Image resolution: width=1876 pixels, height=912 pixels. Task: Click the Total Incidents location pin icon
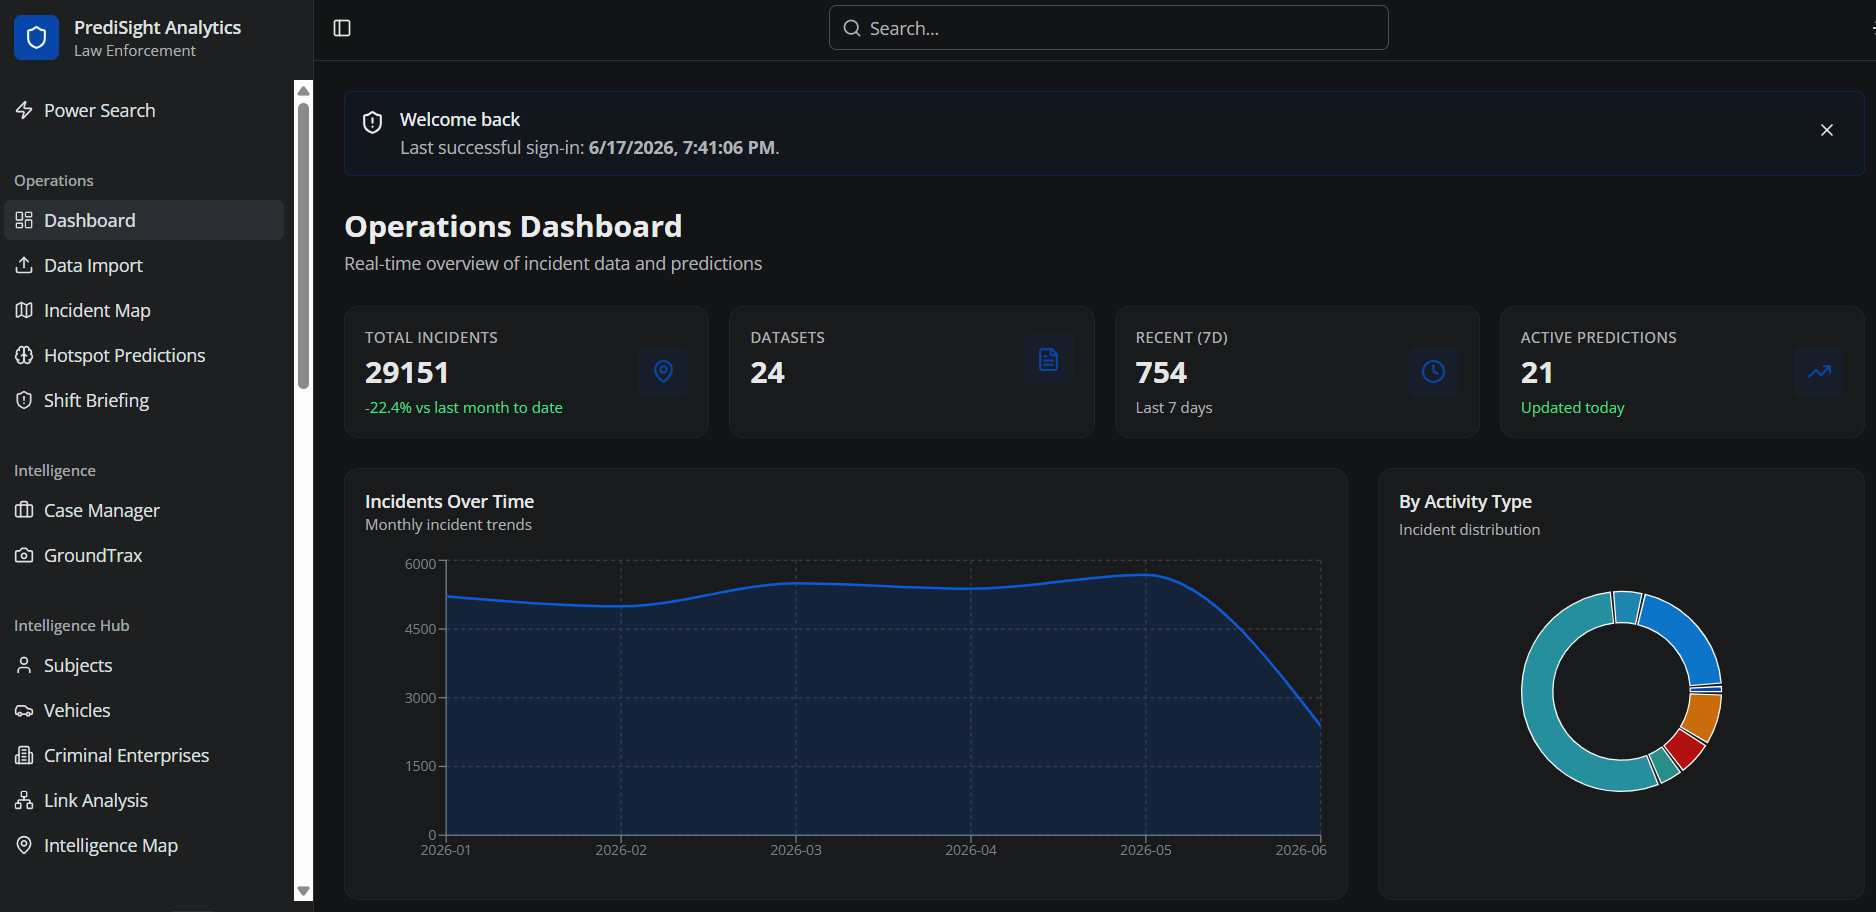click(663, 372)
